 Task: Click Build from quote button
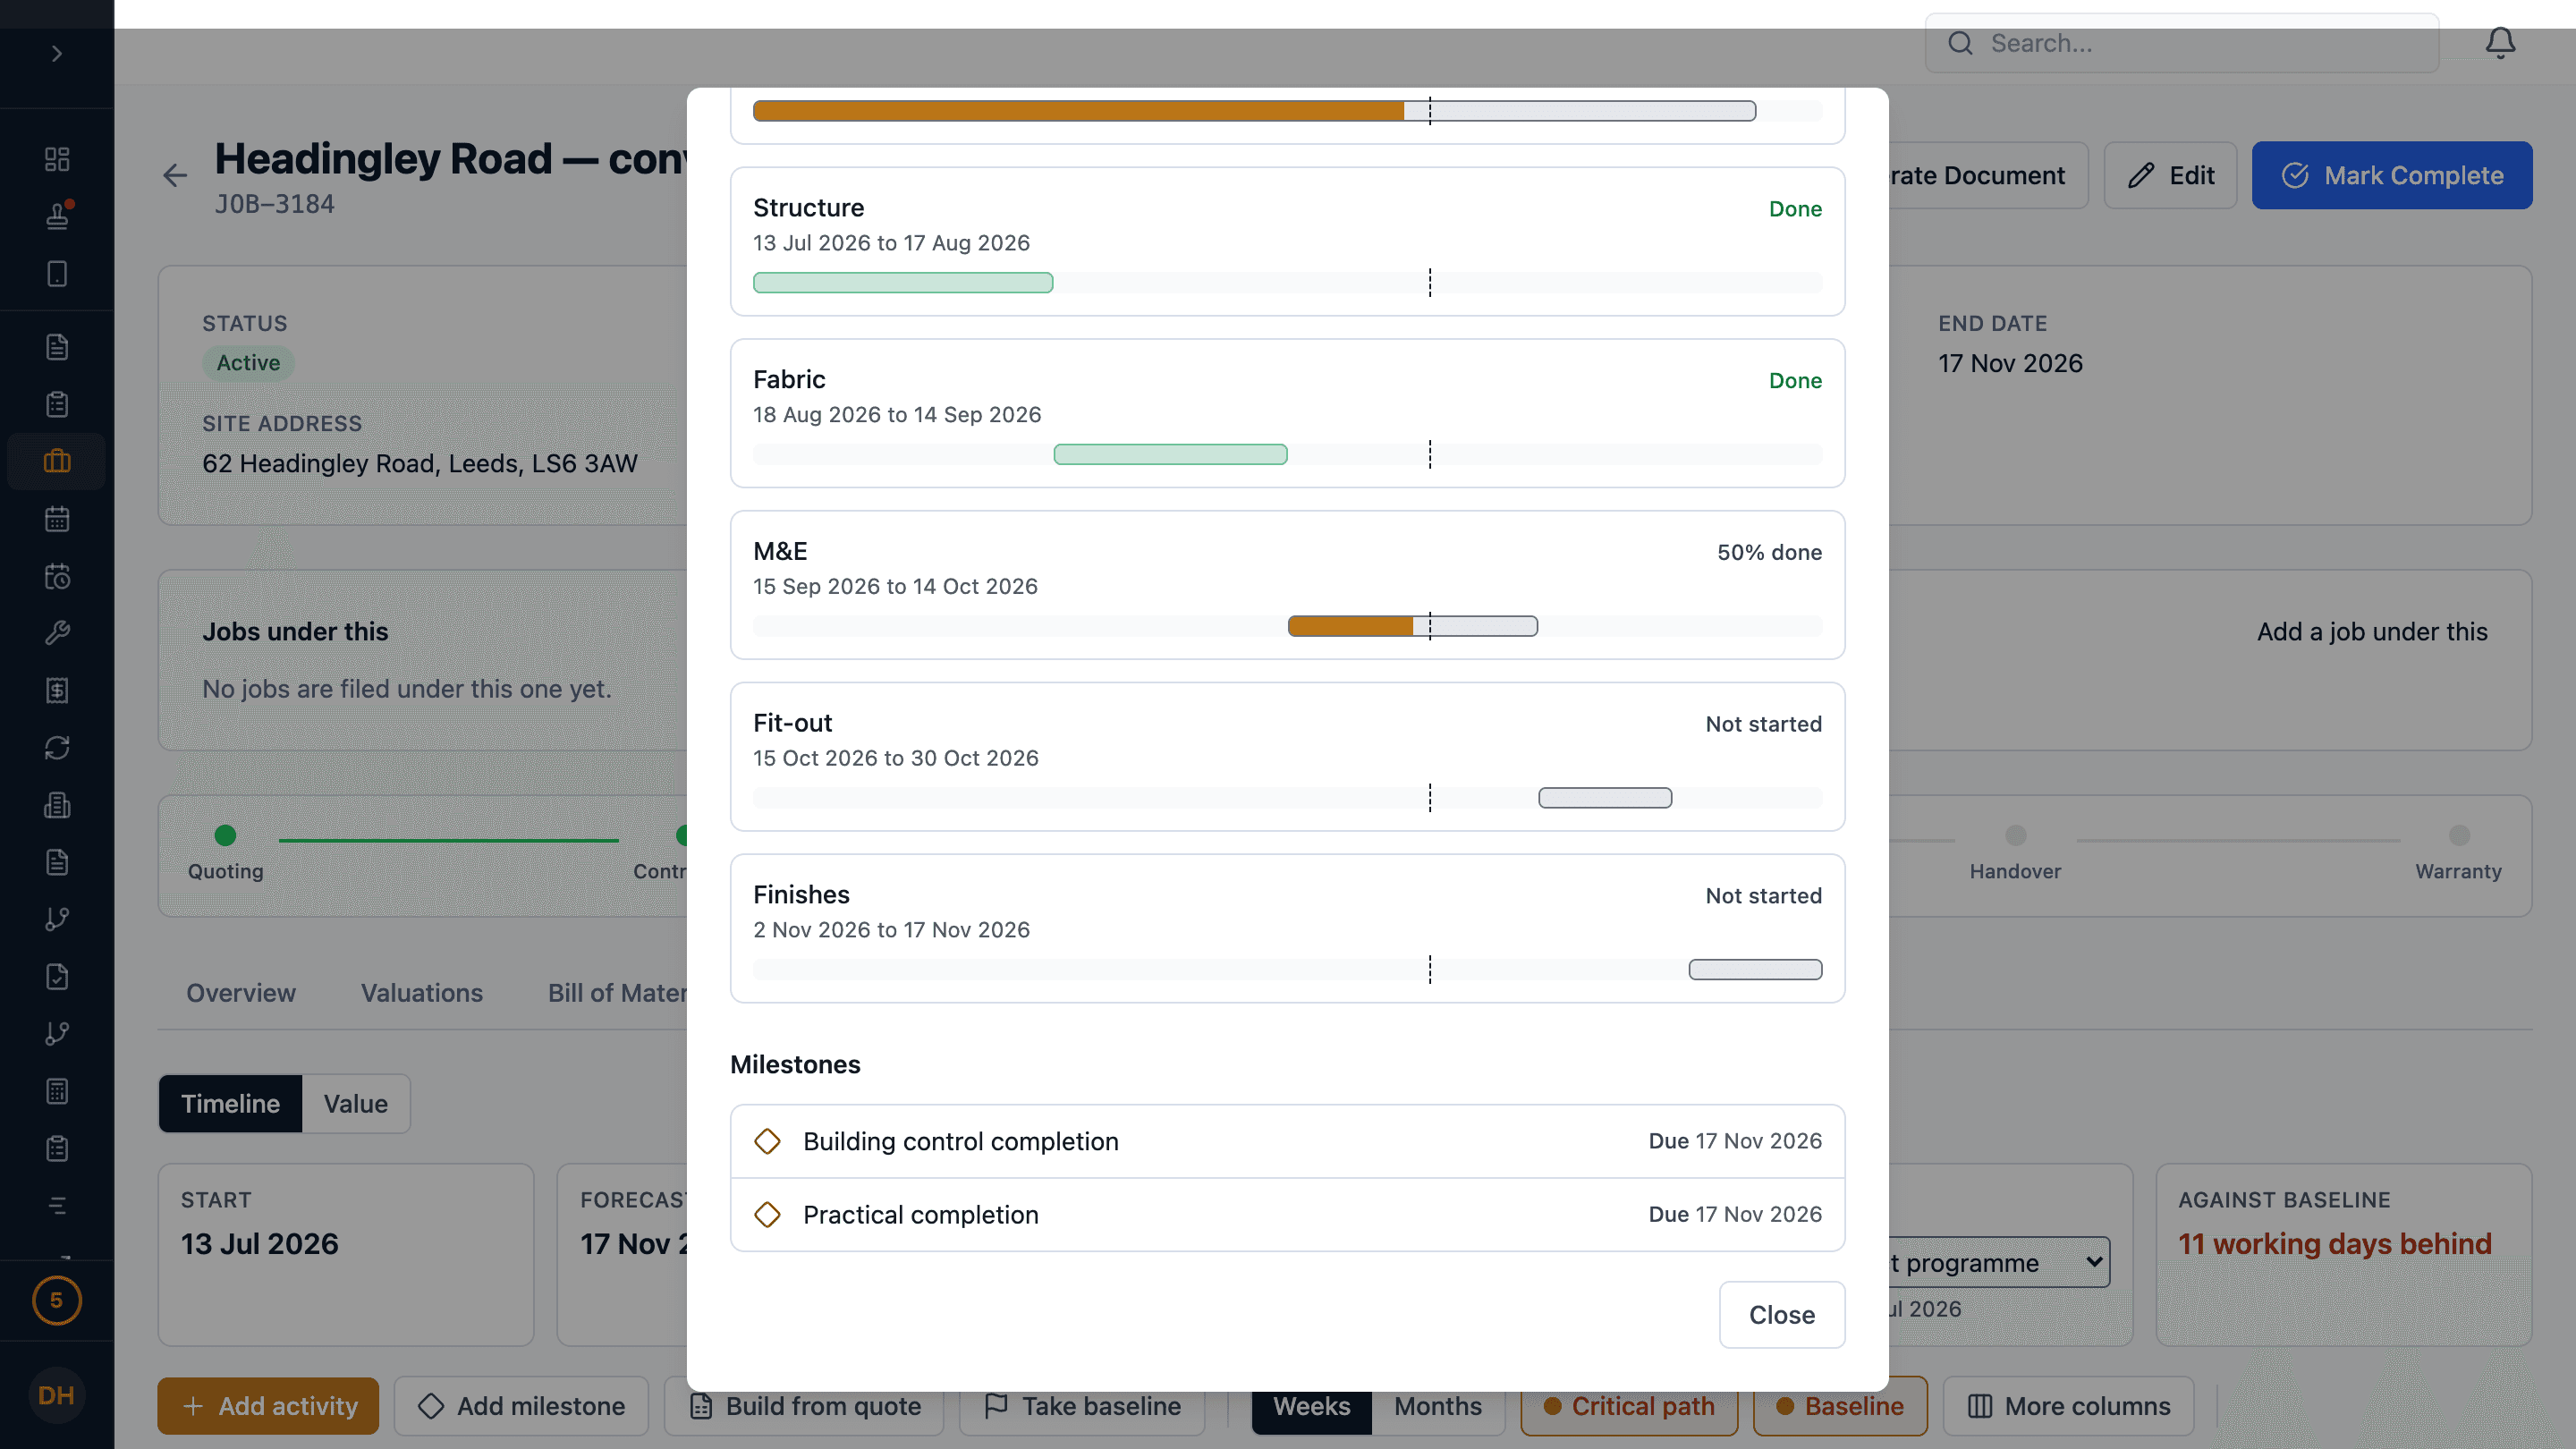click(804, 1405)
